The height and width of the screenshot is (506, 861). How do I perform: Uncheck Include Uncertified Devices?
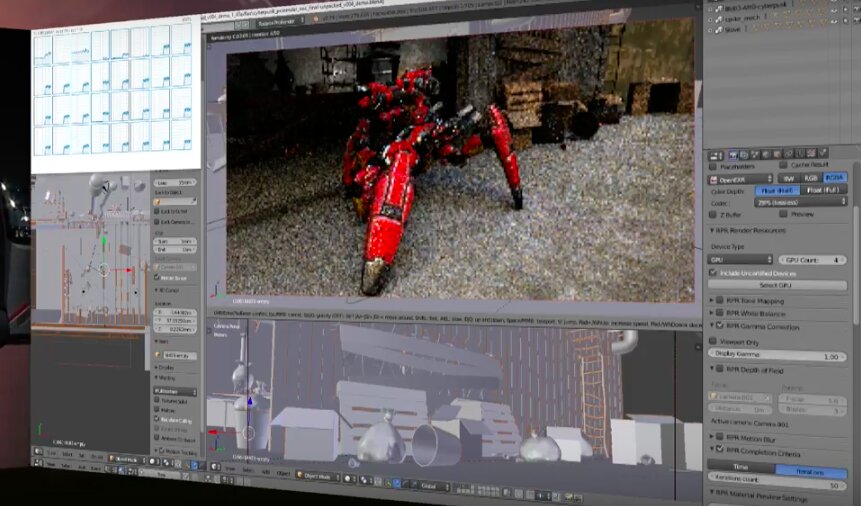click(714, 272)
